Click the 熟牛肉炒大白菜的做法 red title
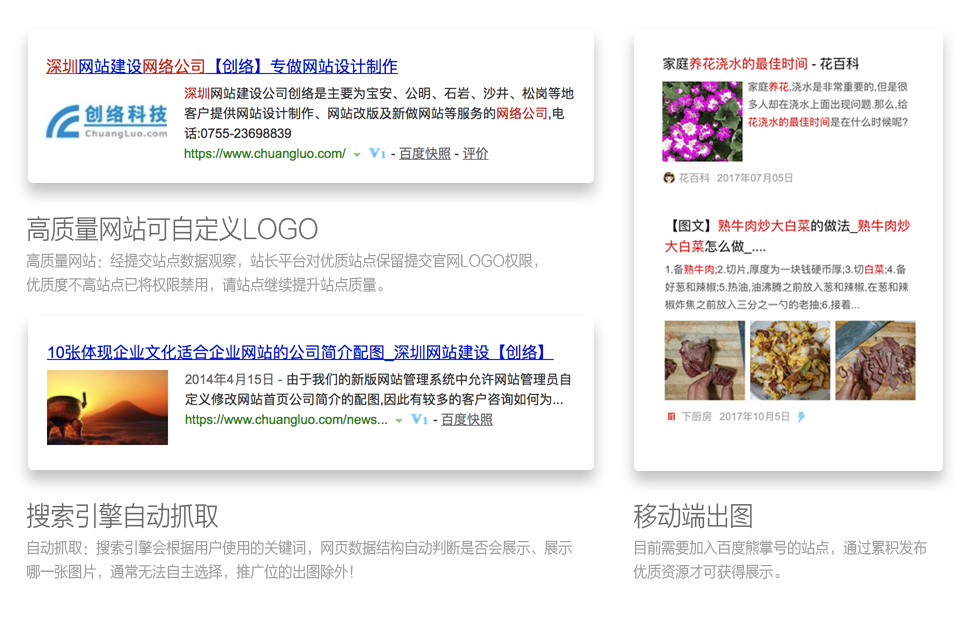The width and height of the screenshot is (960, 640). click(790, 224)
